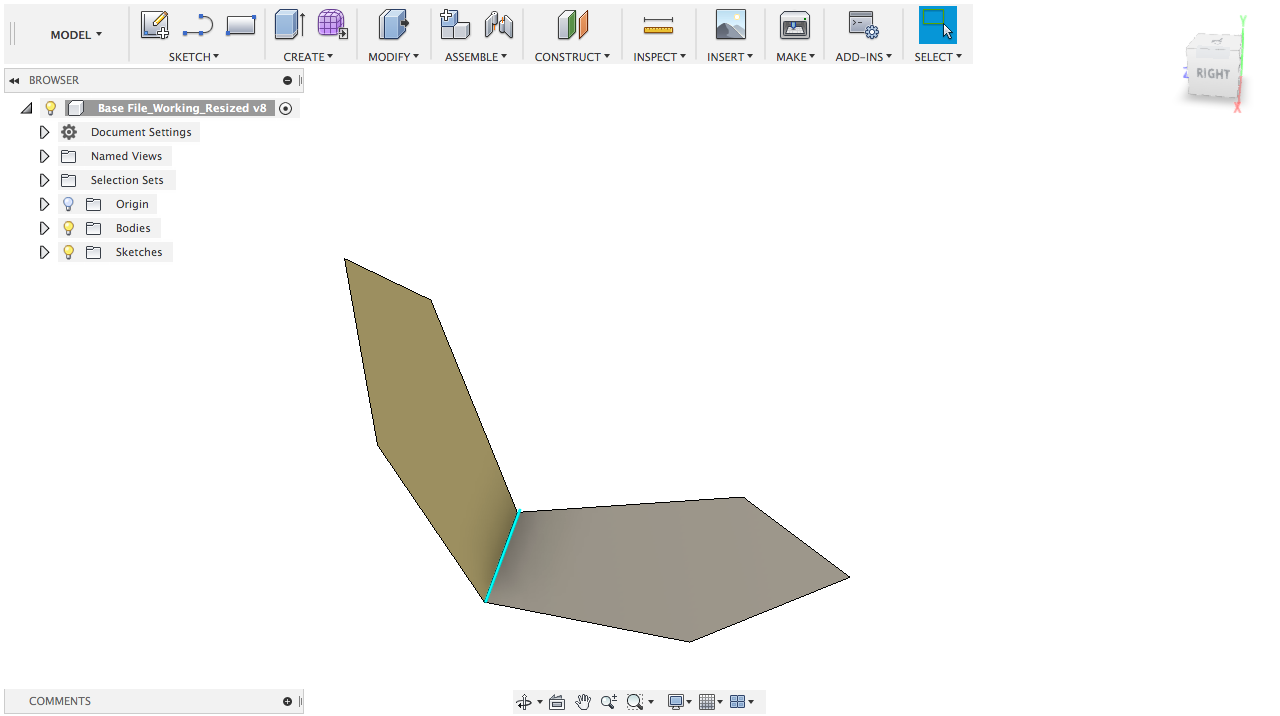The width and height of the screenshot is (1280, 716).
Task: Click the activate component radio button
Action: pos(286,108)
